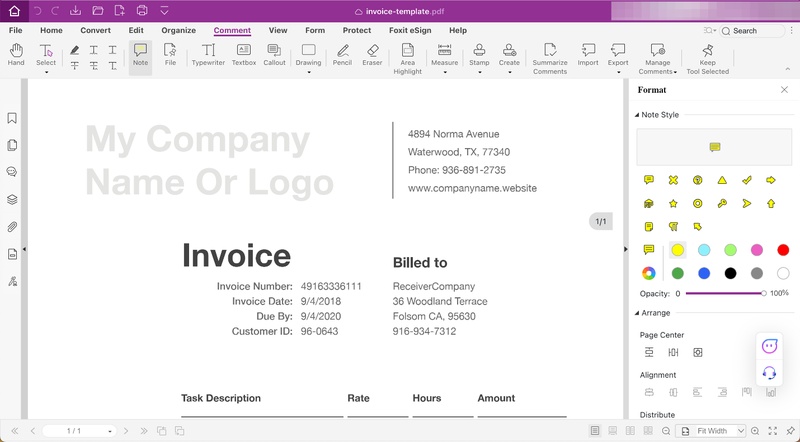Select the Typewriter tool

pos(208,55)
